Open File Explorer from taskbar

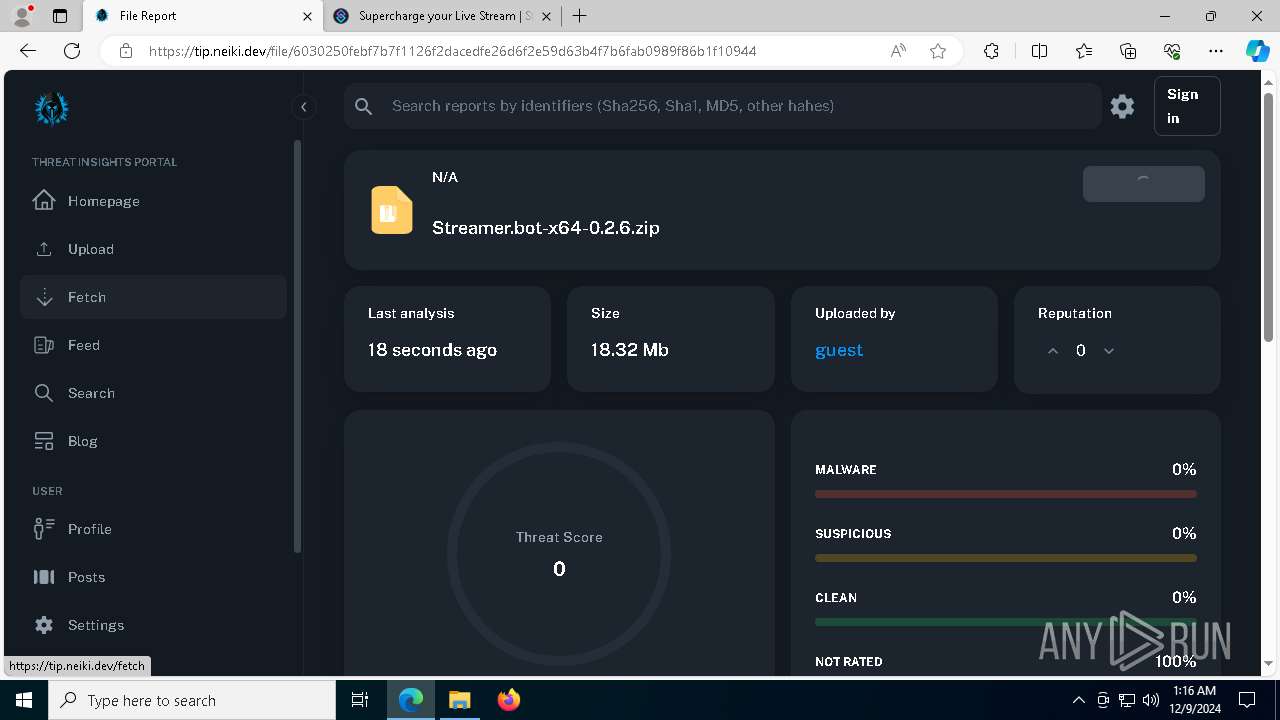coord(459,700)
